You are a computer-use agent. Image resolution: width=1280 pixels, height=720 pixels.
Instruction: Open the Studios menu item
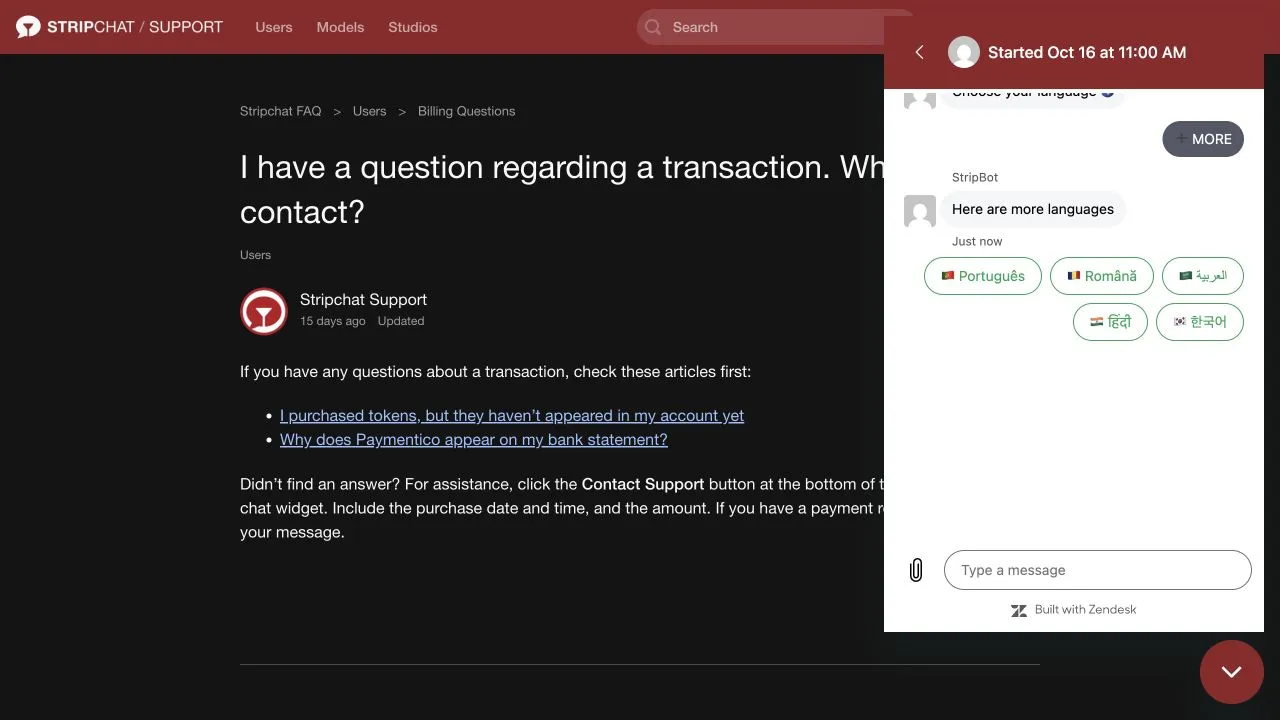413,27
